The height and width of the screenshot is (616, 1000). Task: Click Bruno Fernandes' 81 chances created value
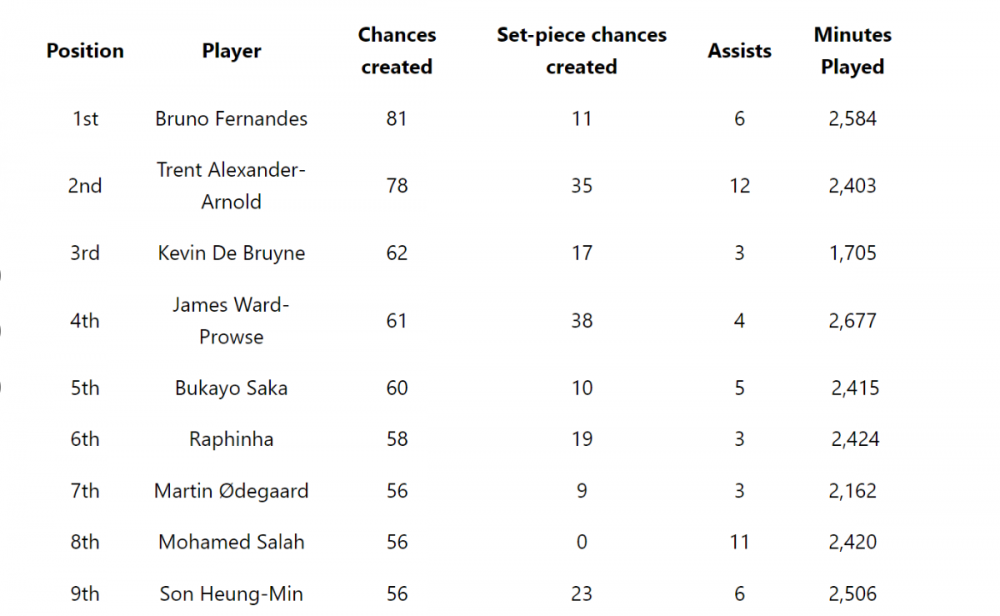[x=397, y=119]
